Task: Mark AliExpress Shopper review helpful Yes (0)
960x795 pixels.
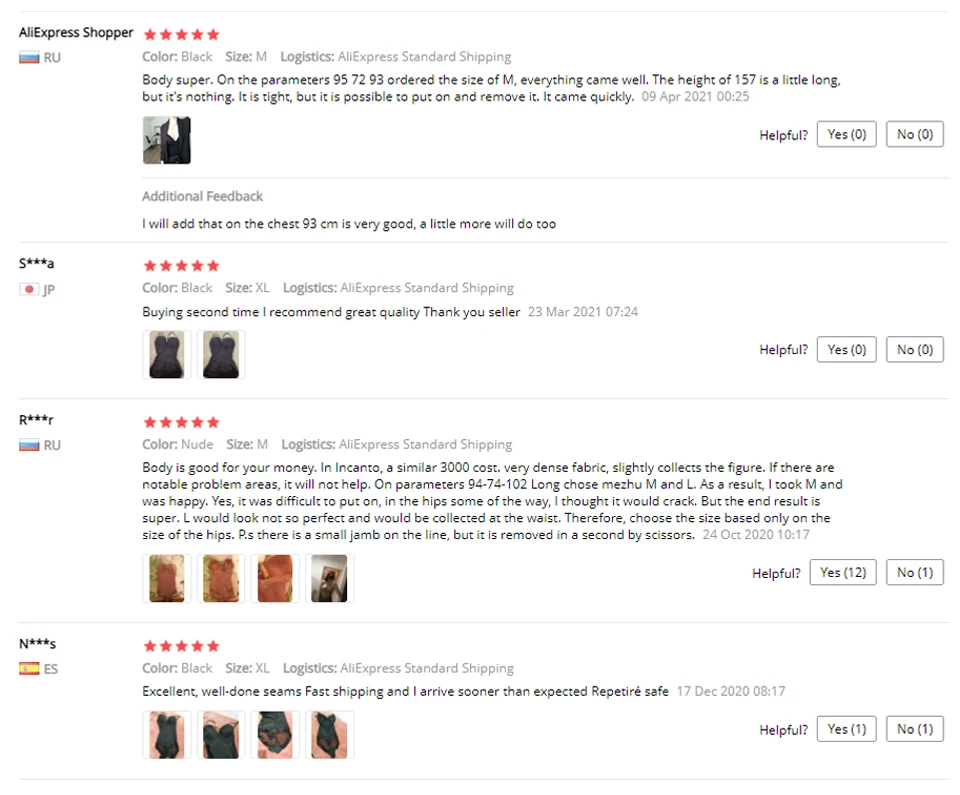Action: (847, 134)
